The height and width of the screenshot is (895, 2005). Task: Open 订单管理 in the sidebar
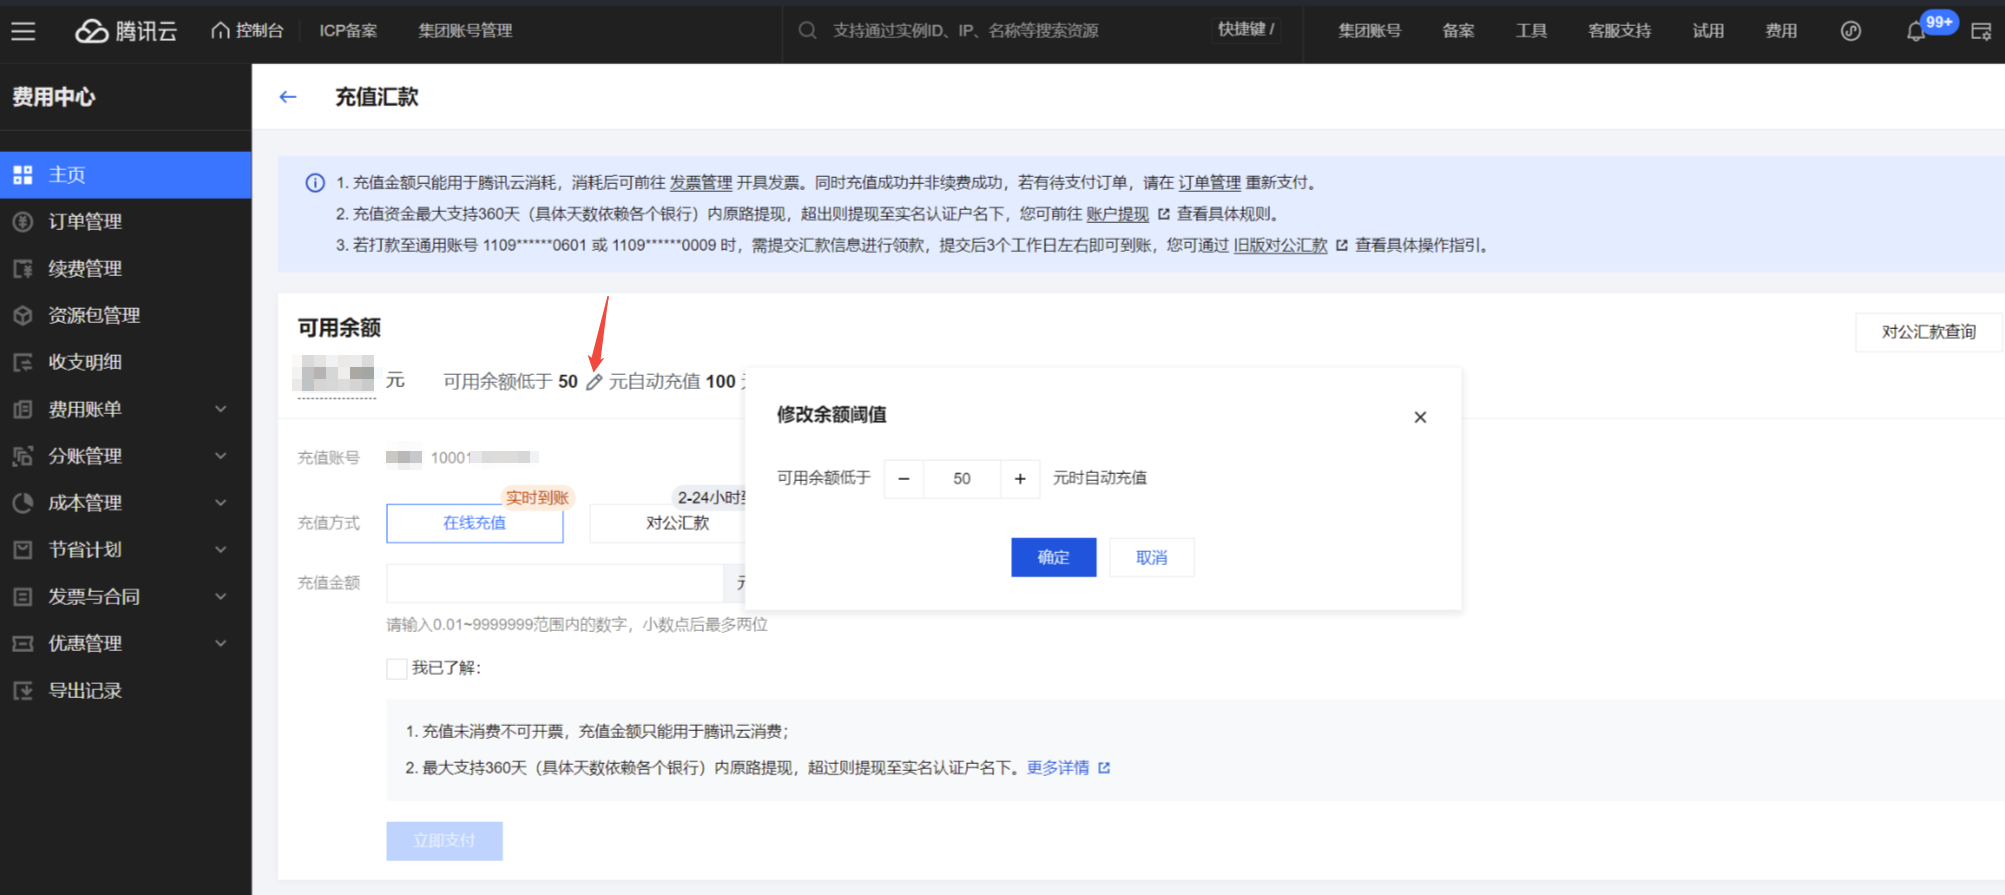[x=85, y=222]
